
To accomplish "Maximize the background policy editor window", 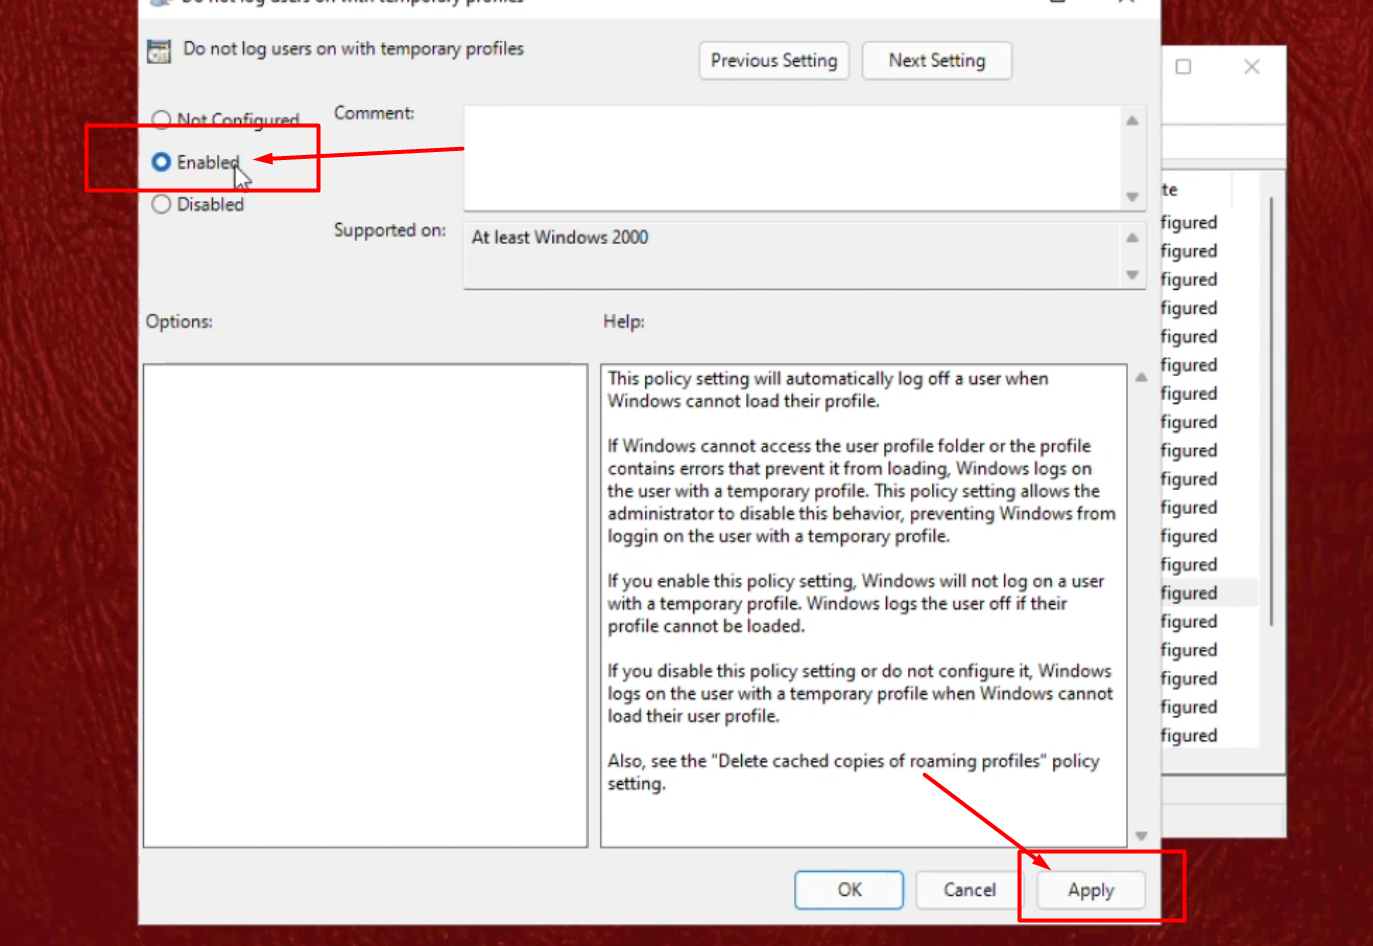I will (1183, 67).
